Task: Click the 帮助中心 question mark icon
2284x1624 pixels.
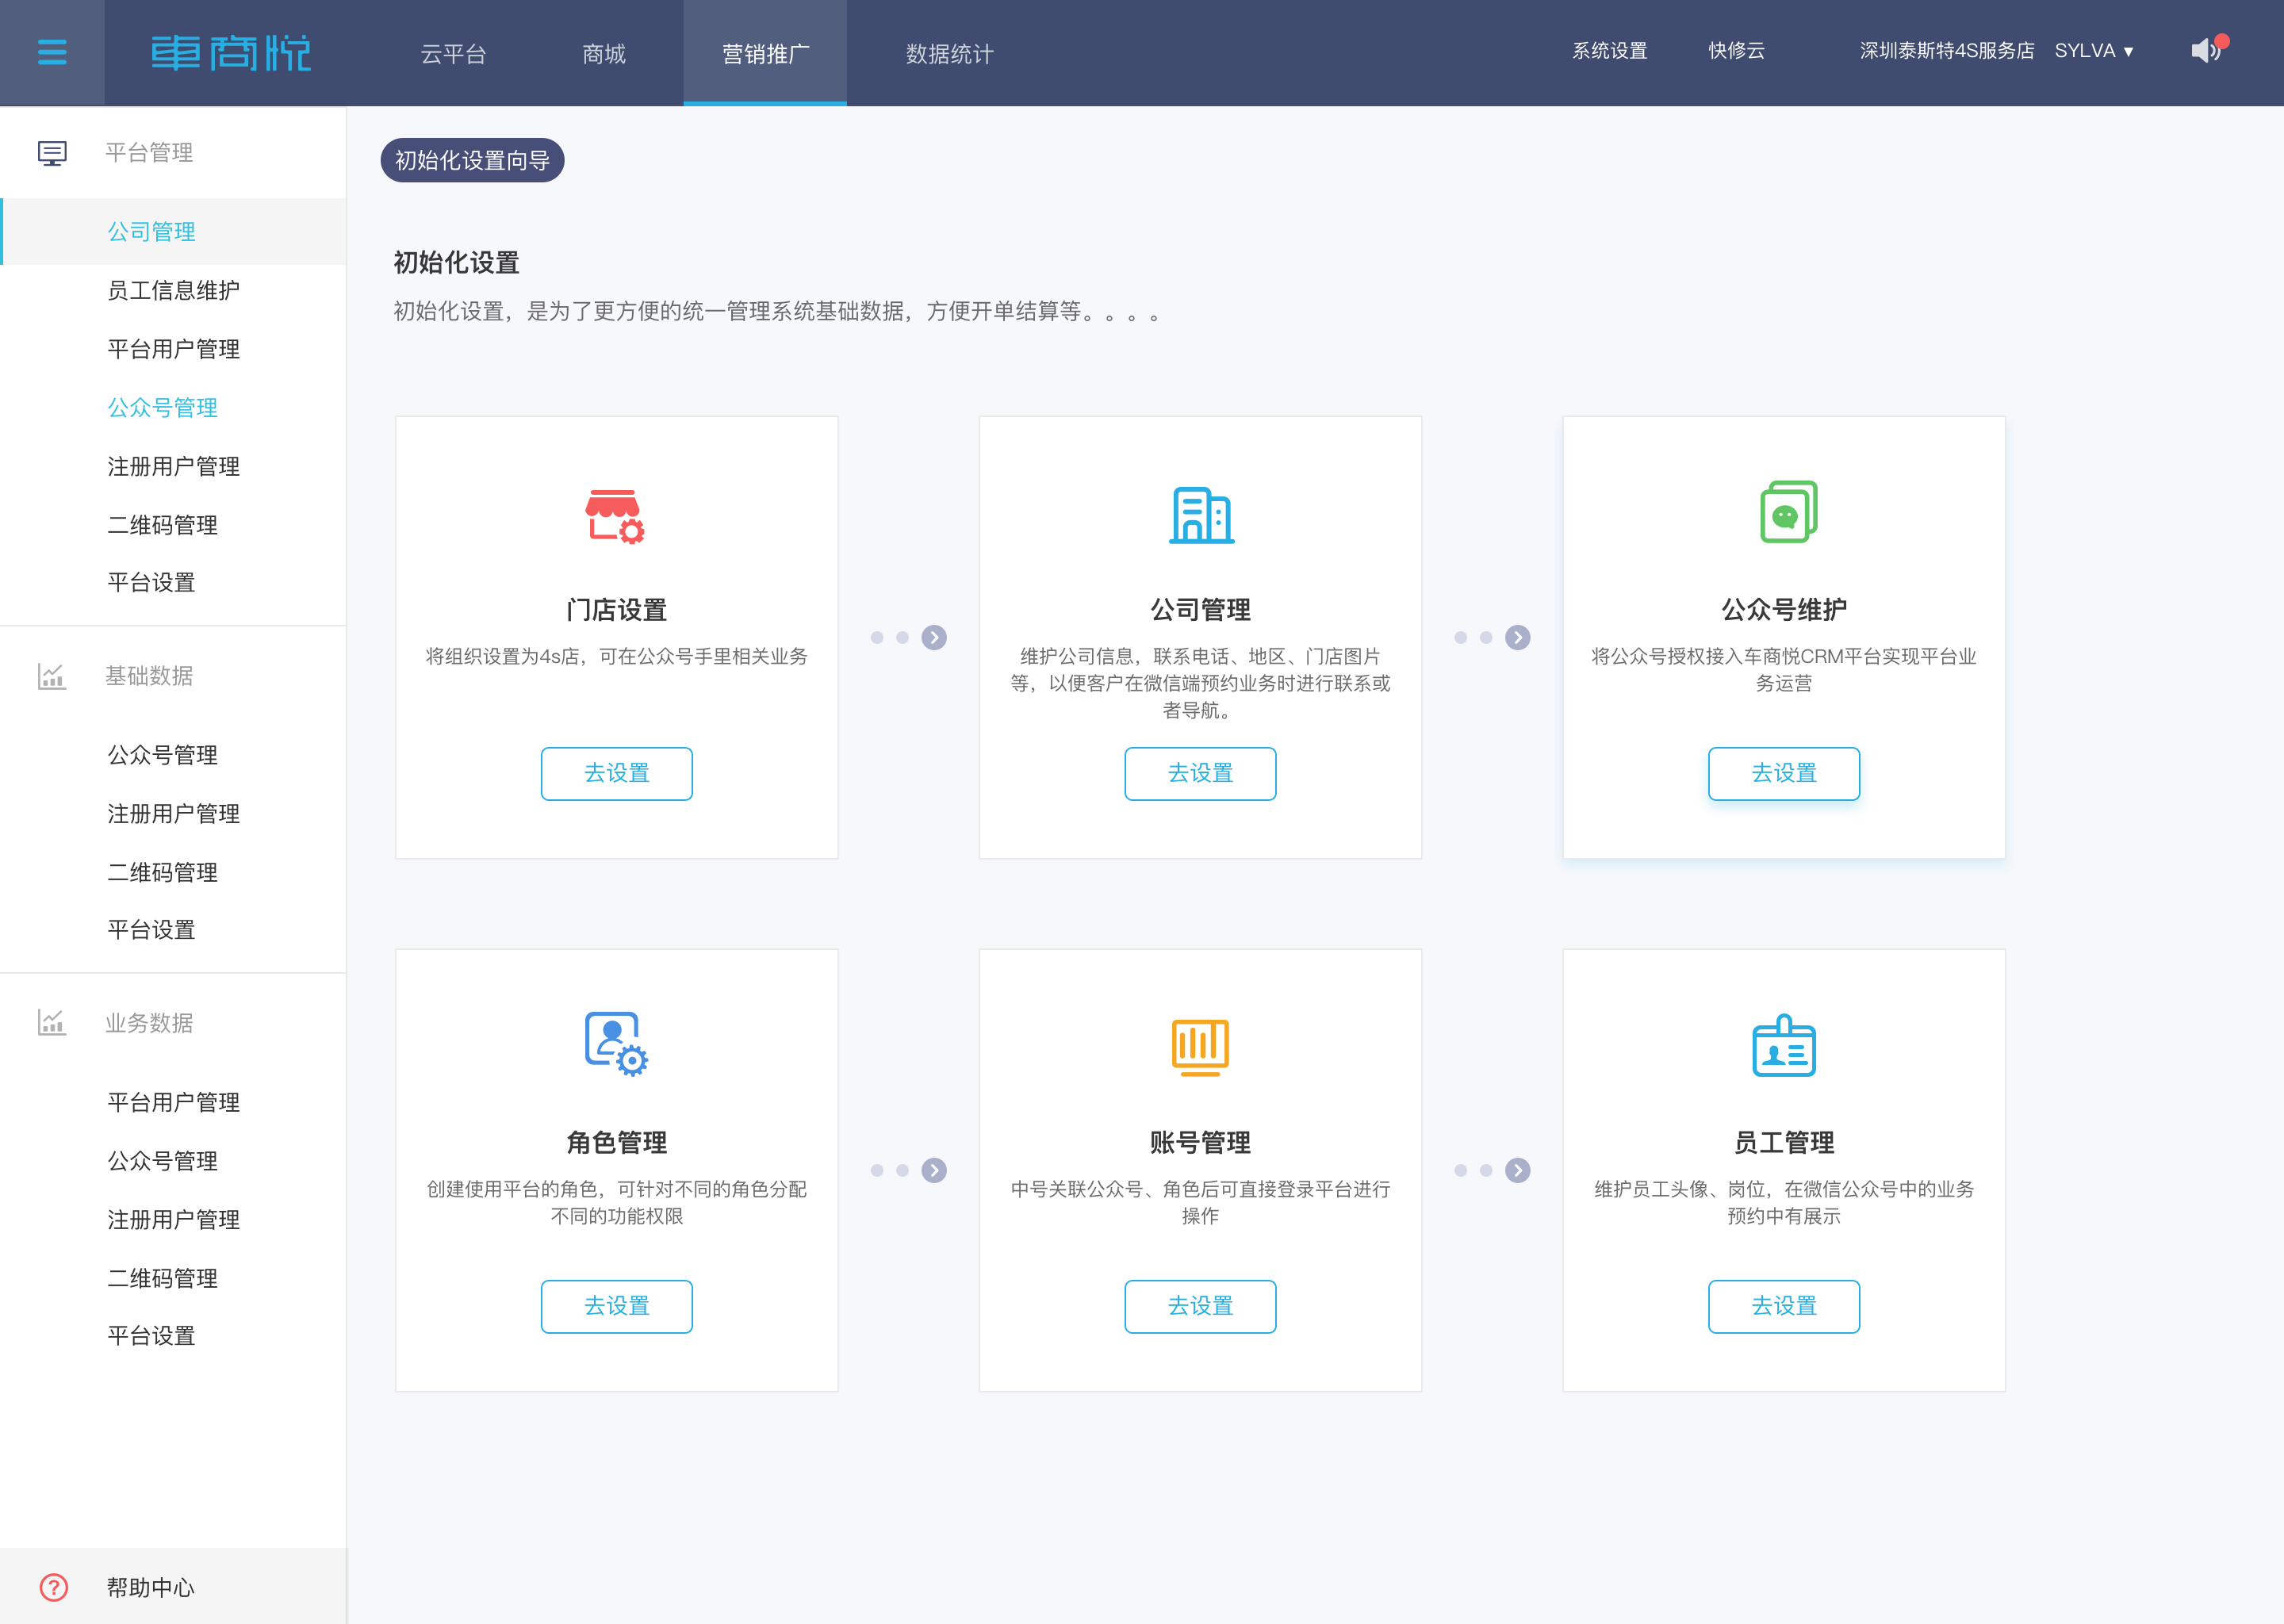Action: coord(54,1587)
